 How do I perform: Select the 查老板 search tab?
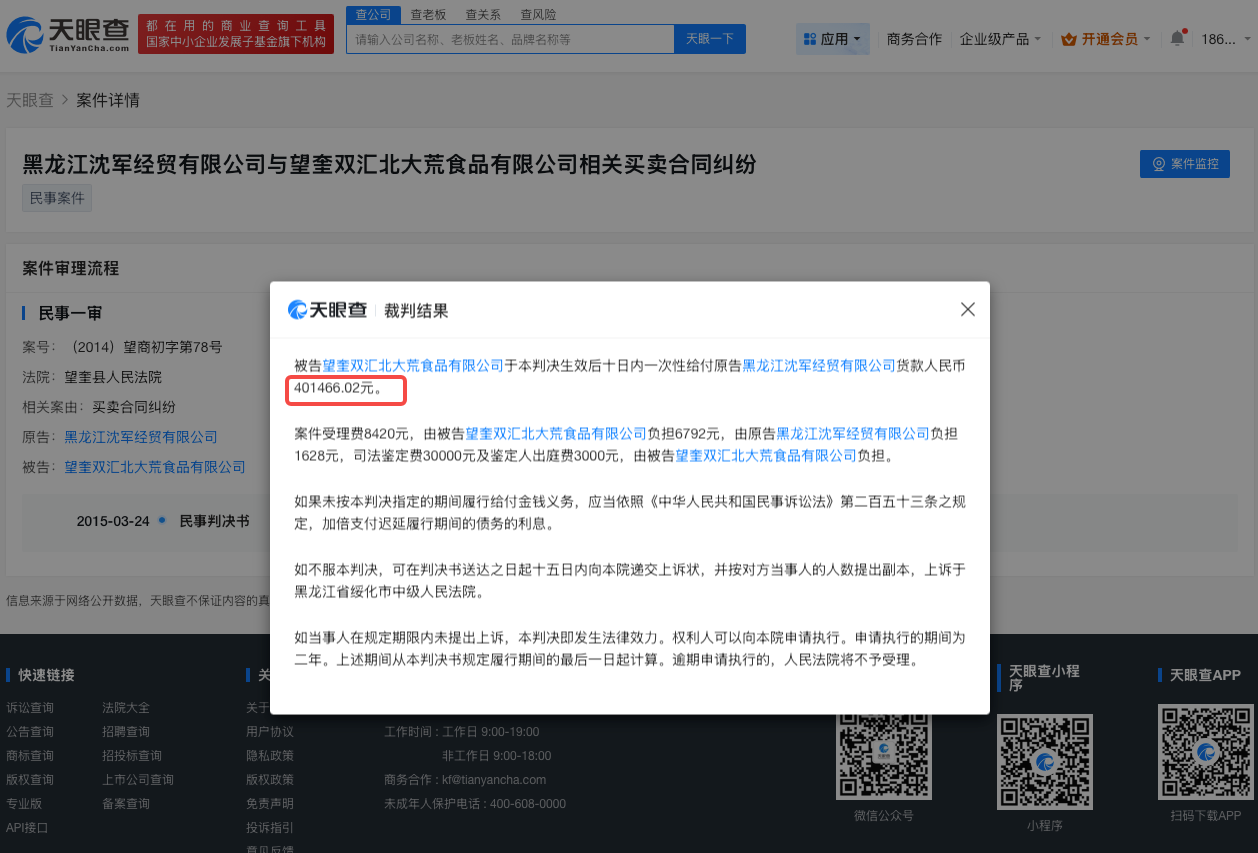pyautogui.click(x=428, y=14)
